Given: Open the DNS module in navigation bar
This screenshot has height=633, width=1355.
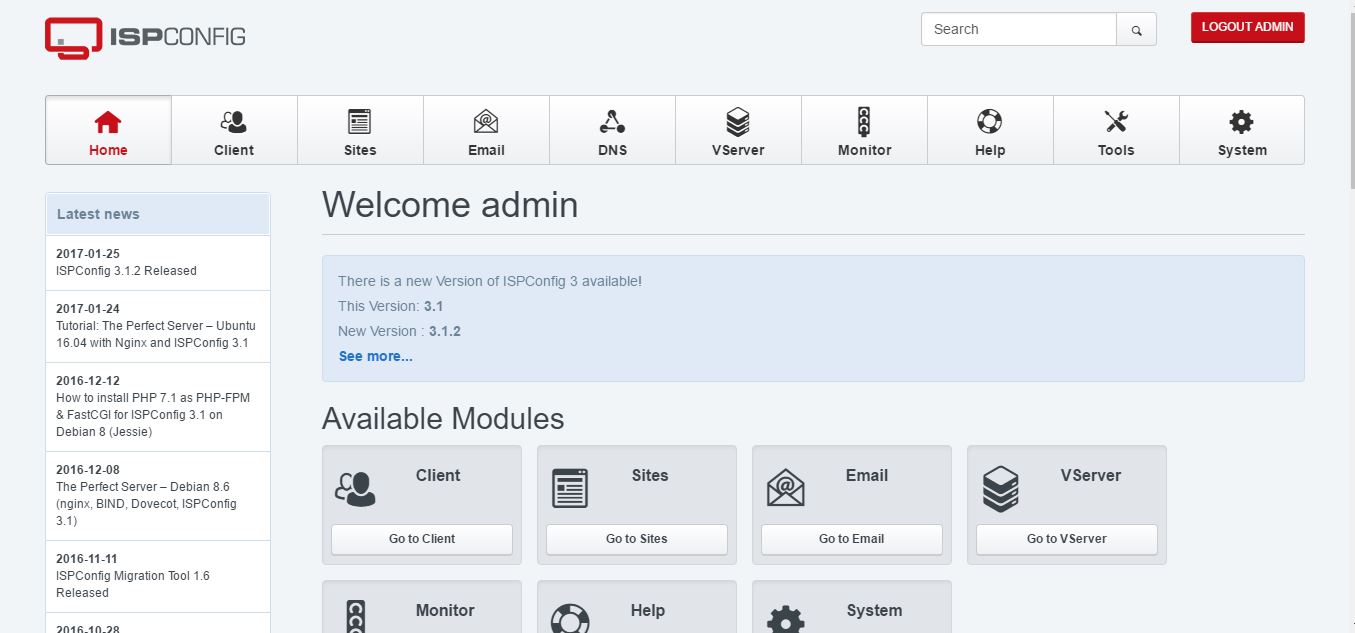Looking at the screenshot, I should [x=612, y=130].
